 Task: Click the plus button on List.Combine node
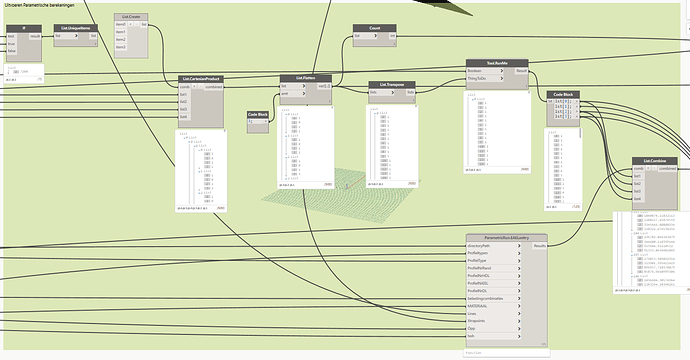point(649,169)
